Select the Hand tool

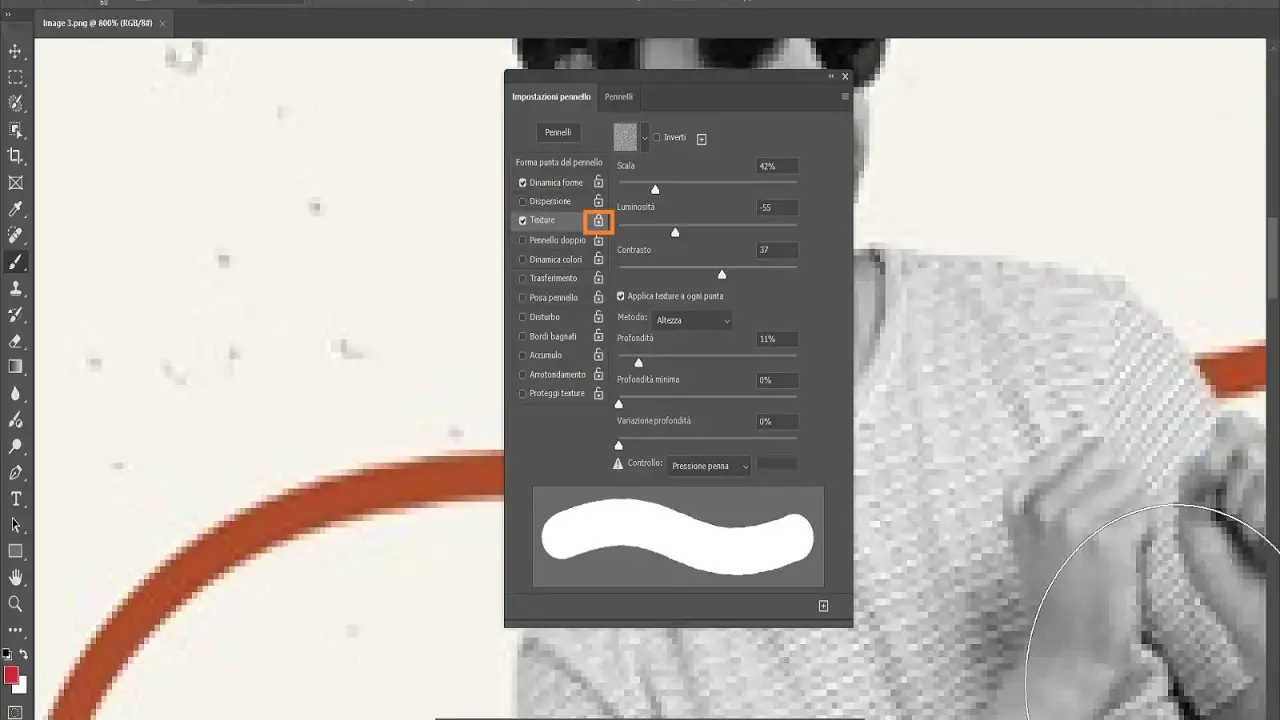point(15,577)
